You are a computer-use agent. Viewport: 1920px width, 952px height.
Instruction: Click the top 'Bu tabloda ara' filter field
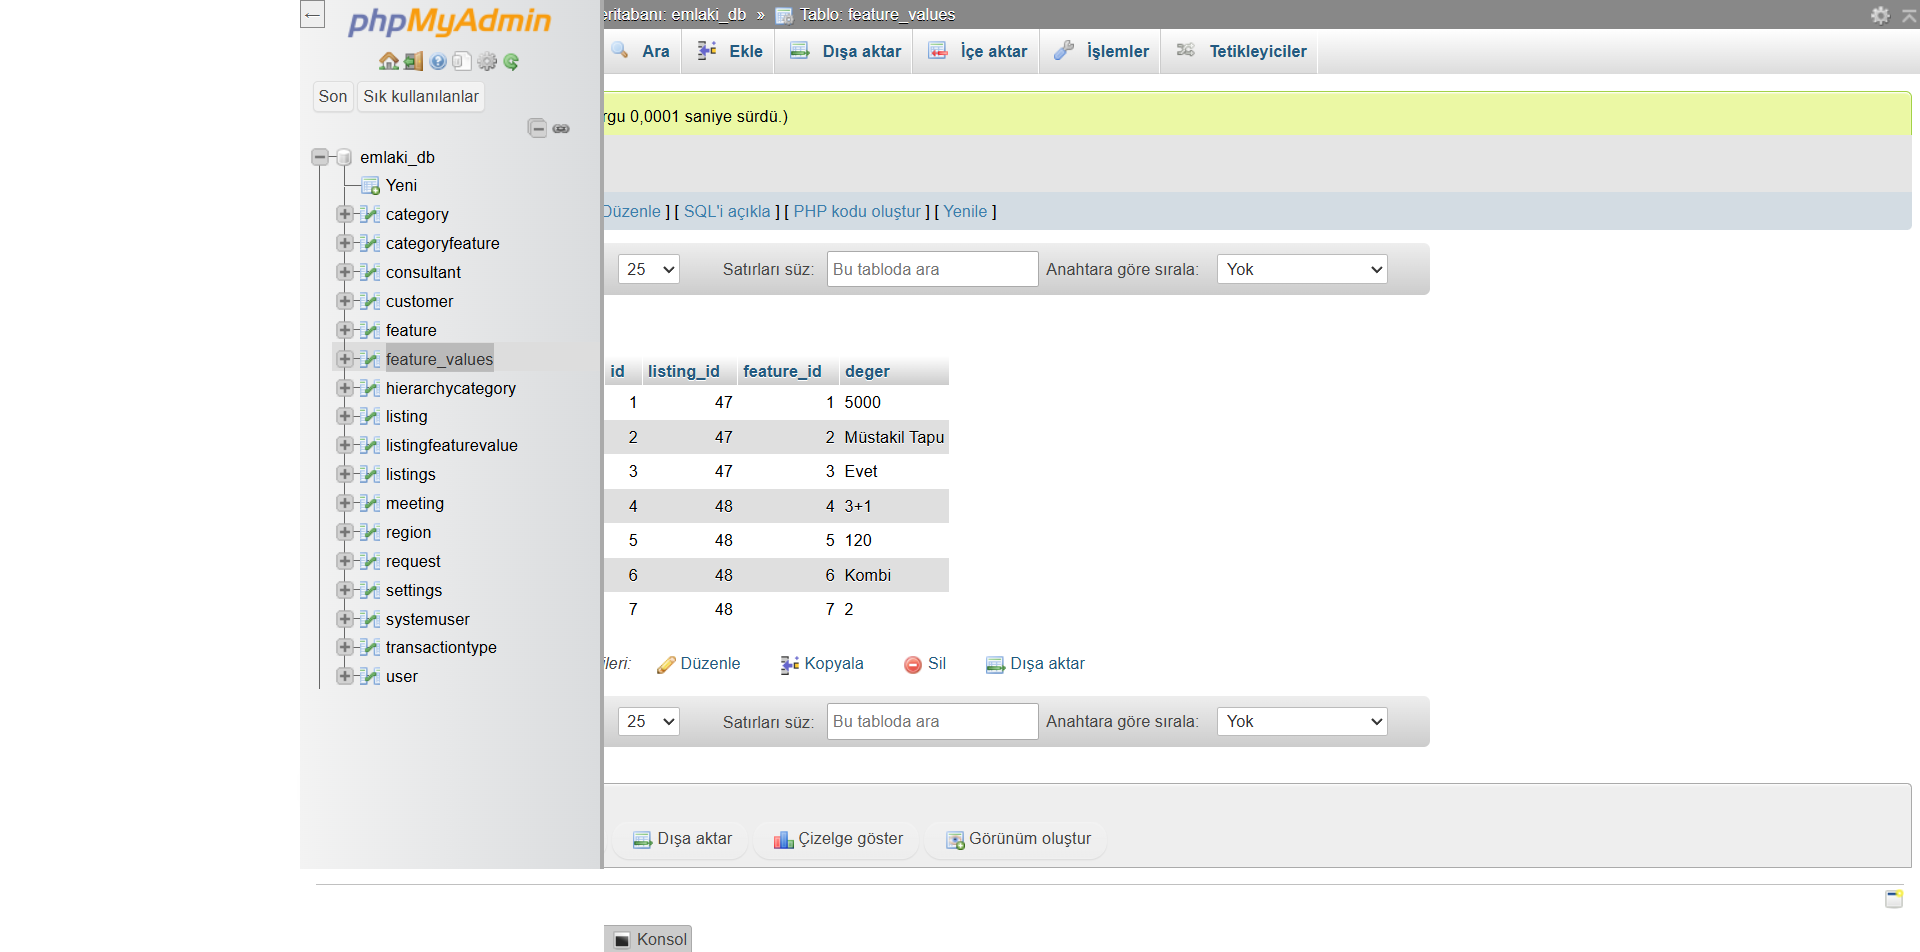pyautogui.click(x=931, y=269)
